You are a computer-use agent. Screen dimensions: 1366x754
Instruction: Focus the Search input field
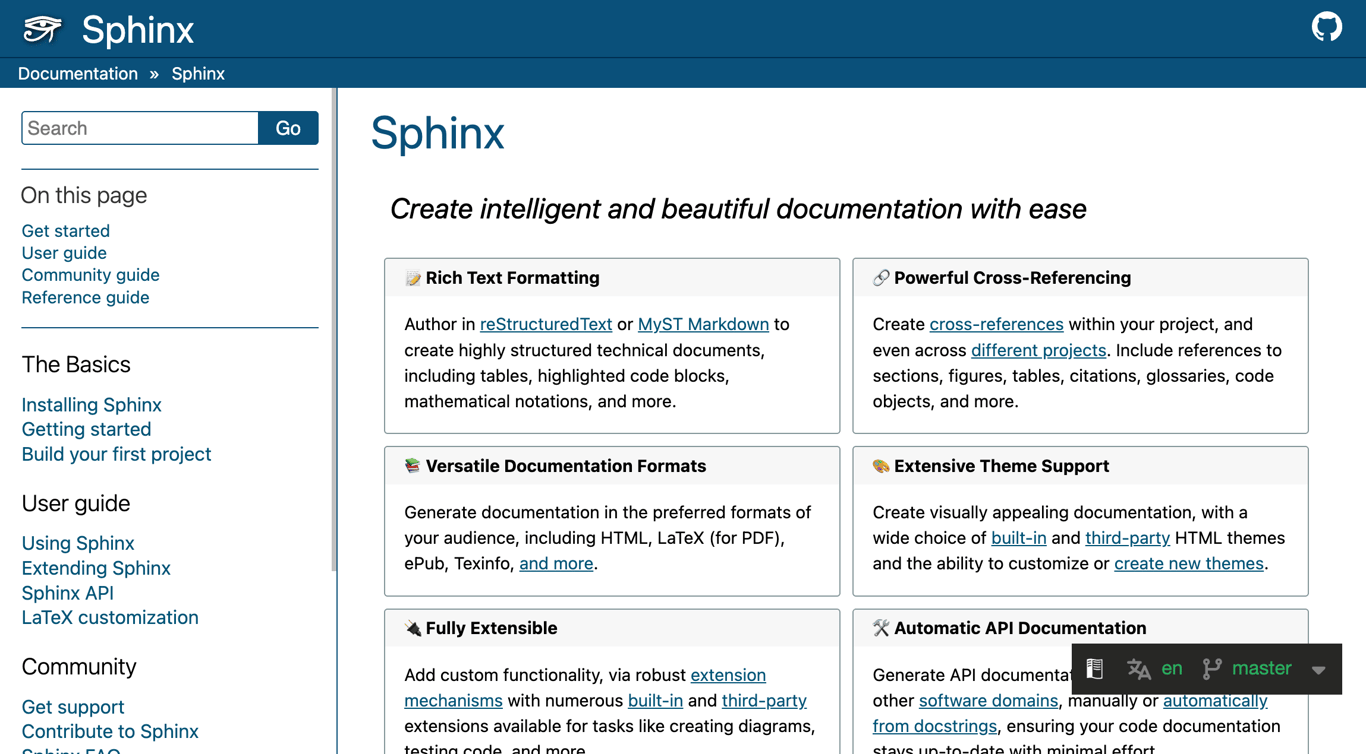click(140, 128)
